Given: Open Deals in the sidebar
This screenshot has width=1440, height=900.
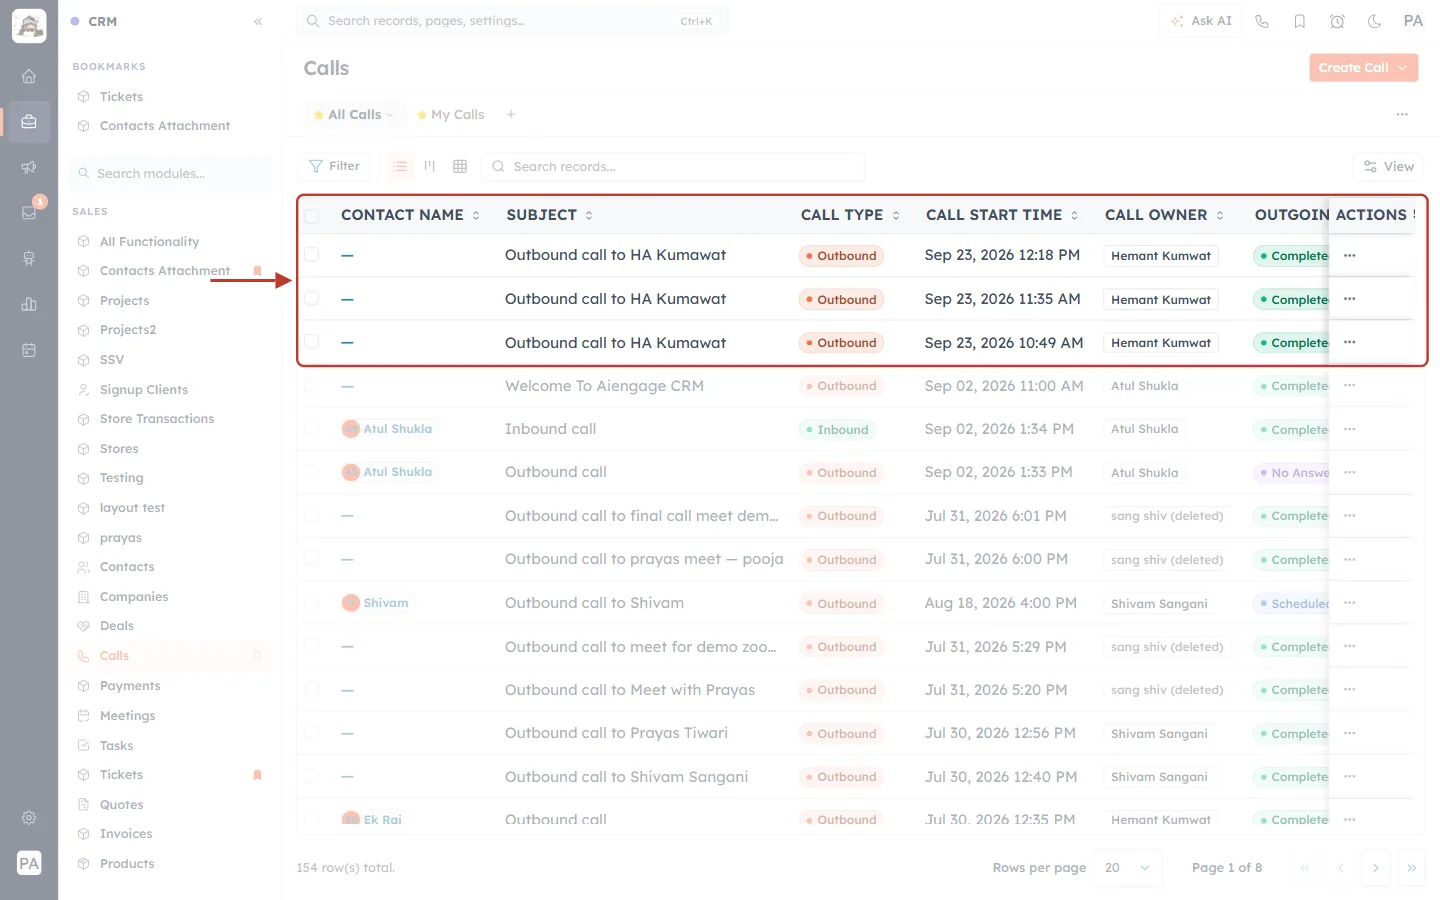Looking at the screenshot, I should click(x=116, y=626).
